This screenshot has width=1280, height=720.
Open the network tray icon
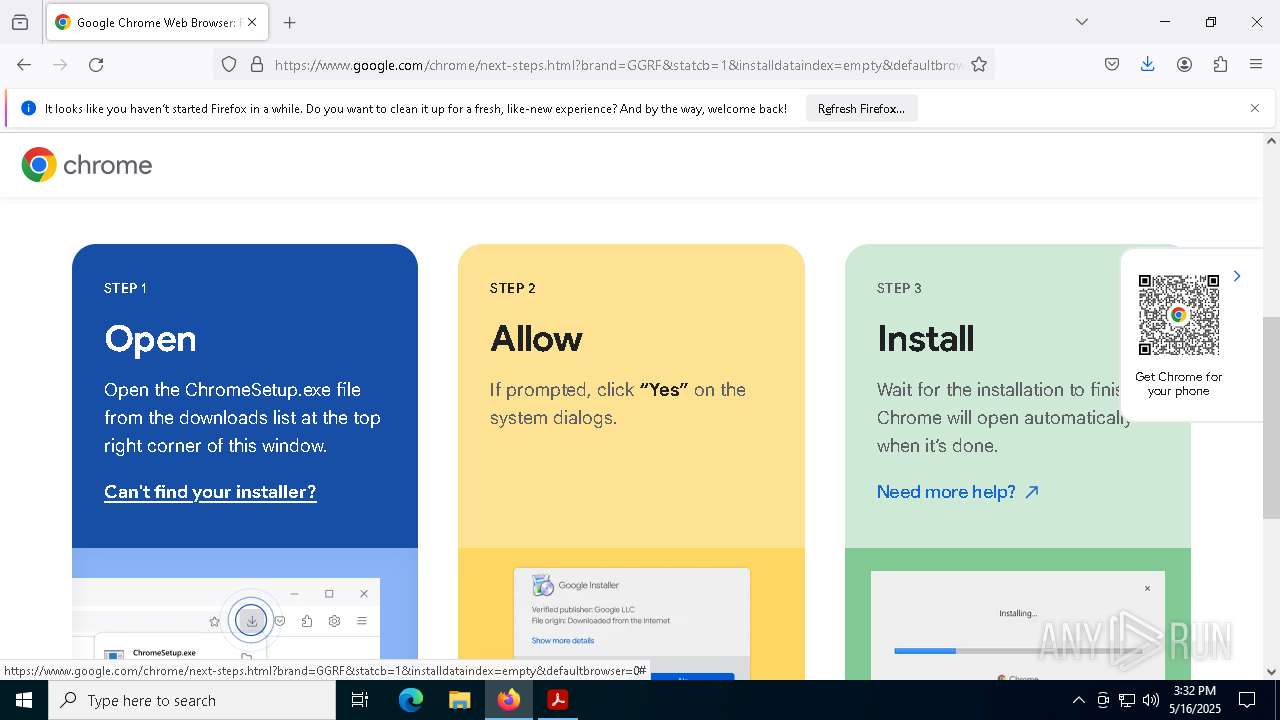click(1127, 700)
